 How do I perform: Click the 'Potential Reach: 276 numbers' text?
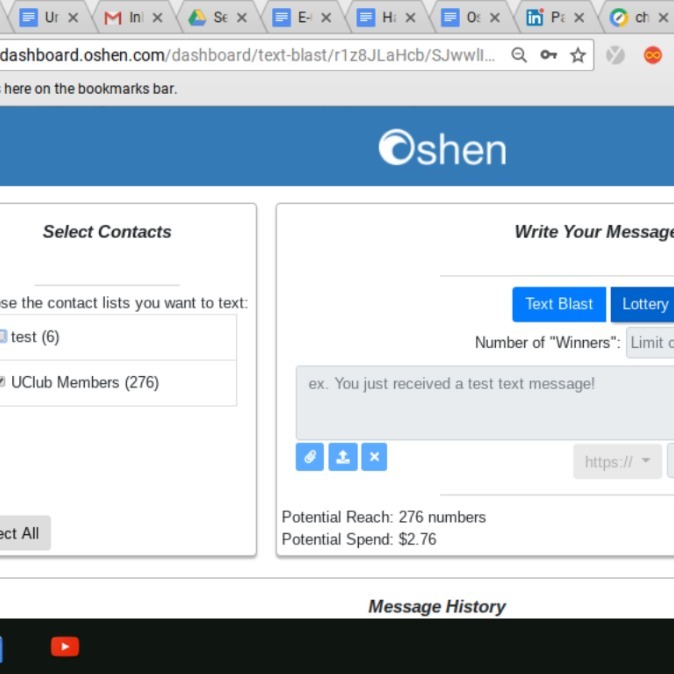tap(383, 517)
